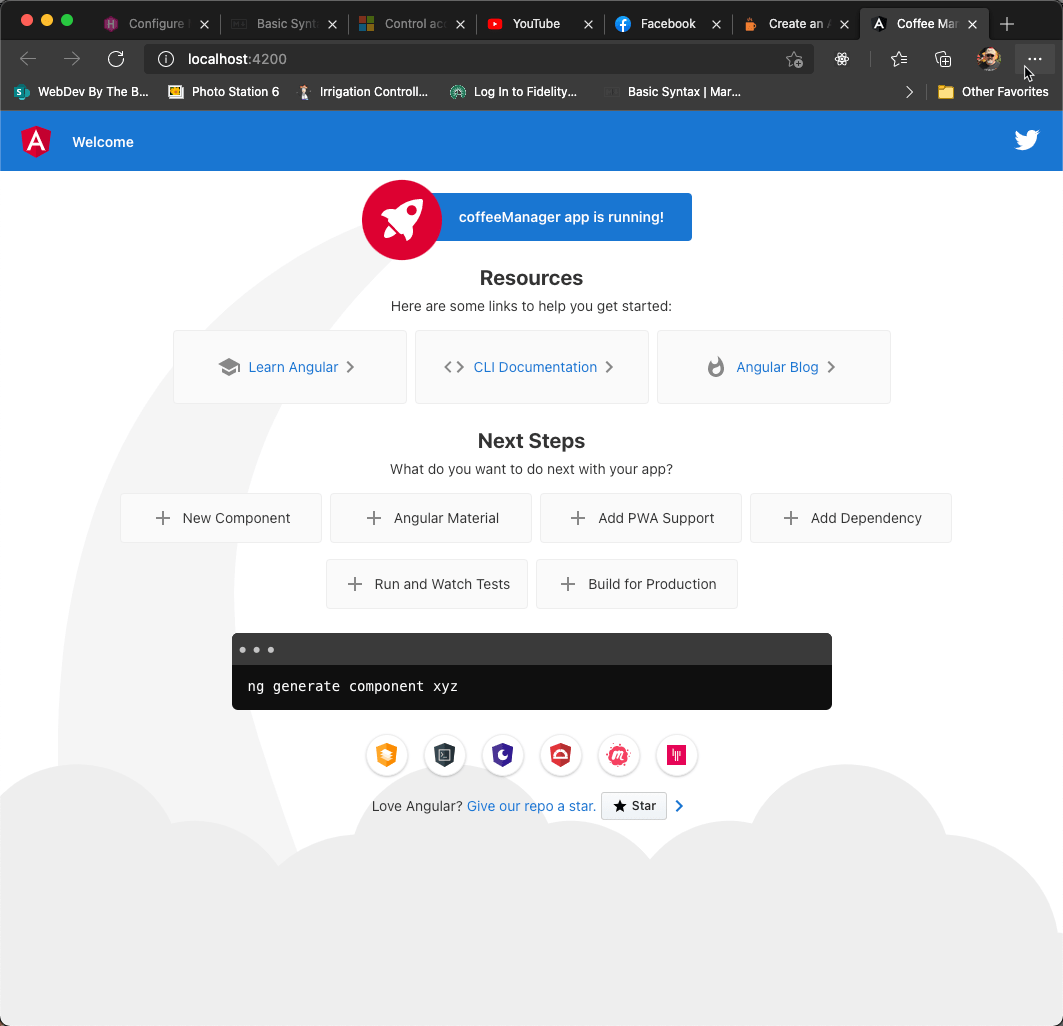Viewport: 1063px width, 1026px height.
Task: Click the chevron next to CLI Documentation
Action: click(609, 367)
